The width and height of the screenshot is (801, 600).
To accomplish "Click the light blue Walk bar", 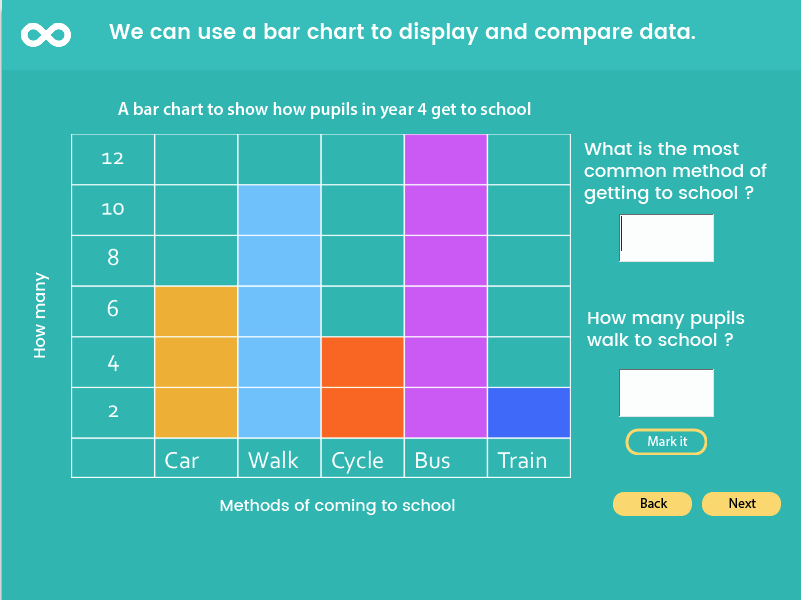I will click(279, 311).
